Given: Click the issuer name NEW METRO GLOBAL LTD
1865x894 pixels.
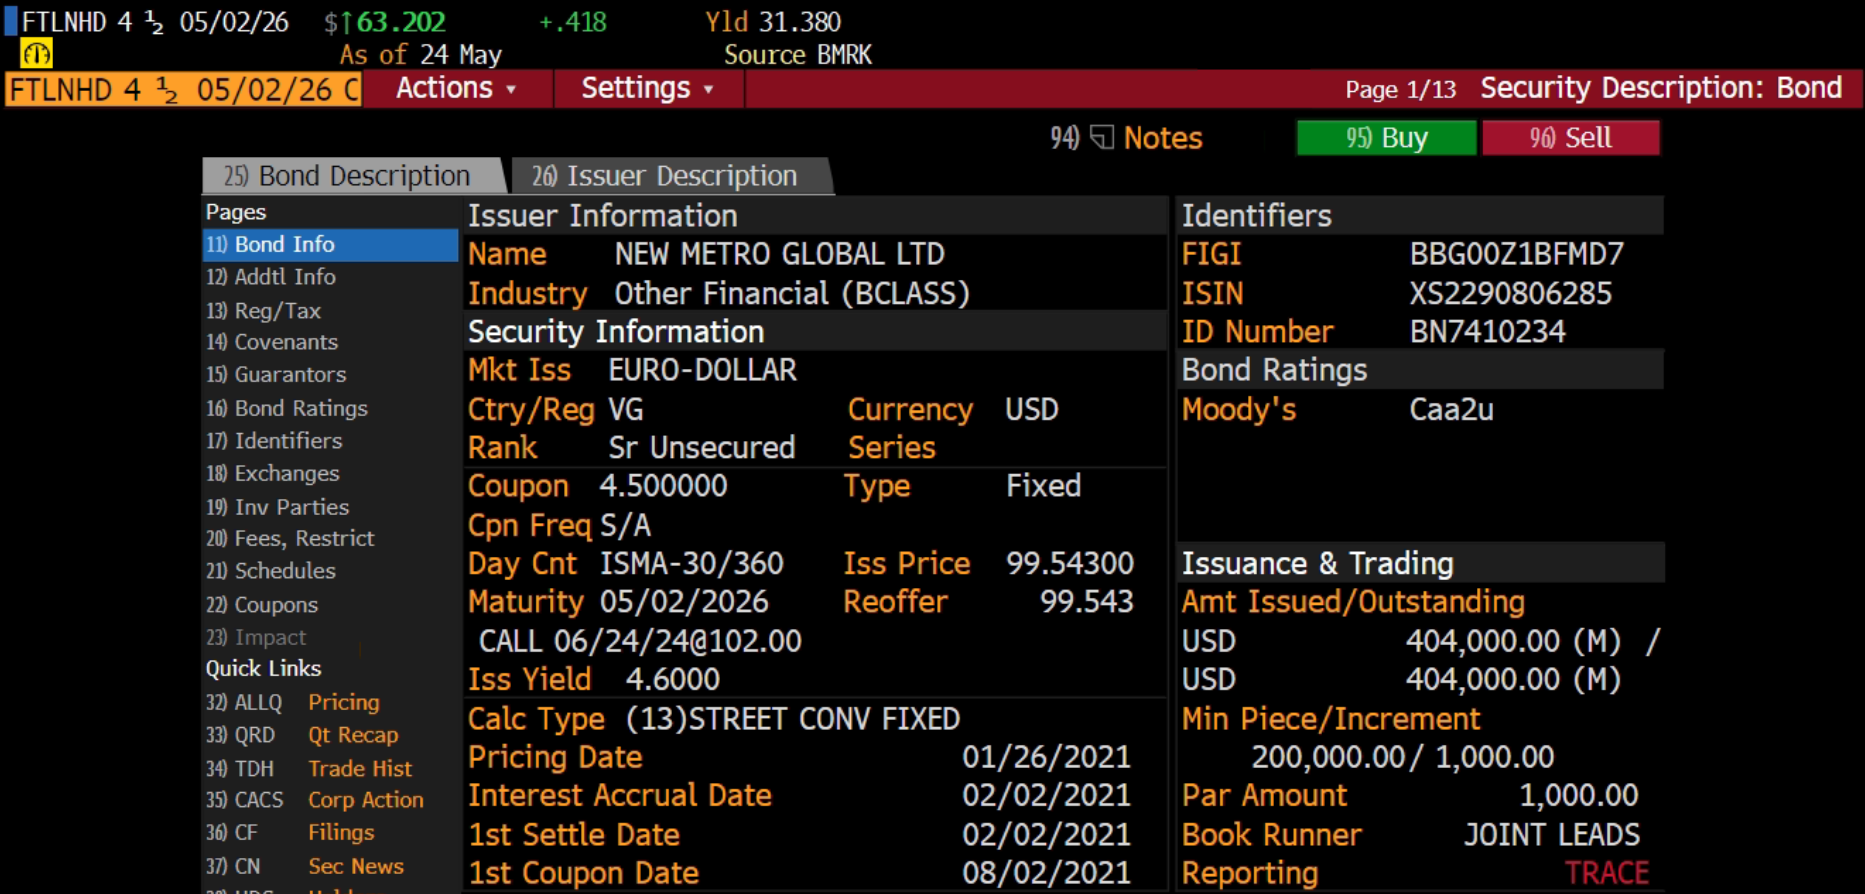Looking at the screenshot, I should (x=779, y=254).
